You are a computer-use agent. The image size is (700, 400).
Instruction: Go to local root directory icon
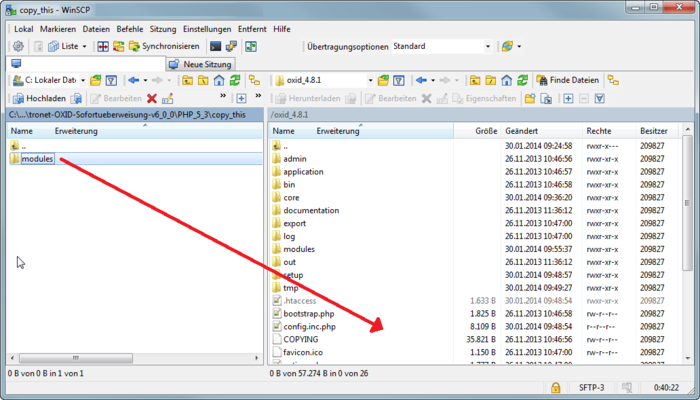coord(203,80)
